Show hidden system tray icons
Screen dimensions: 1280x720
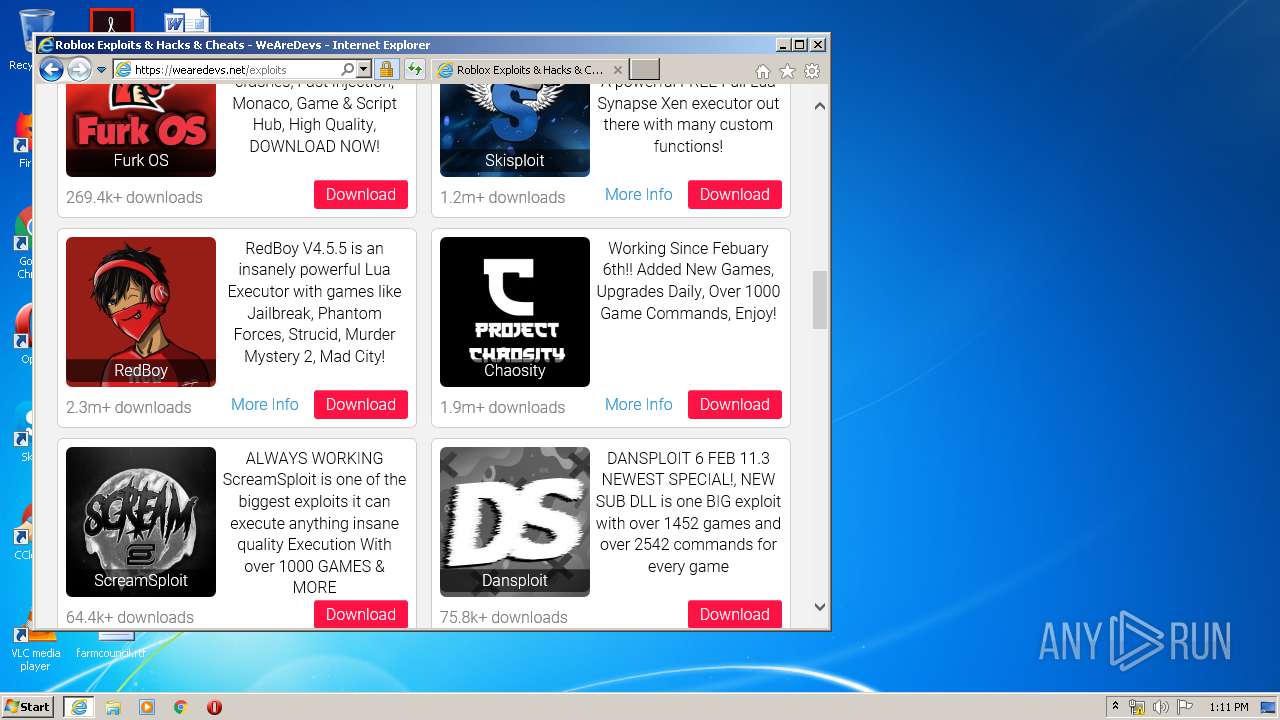coord(1115,707)
